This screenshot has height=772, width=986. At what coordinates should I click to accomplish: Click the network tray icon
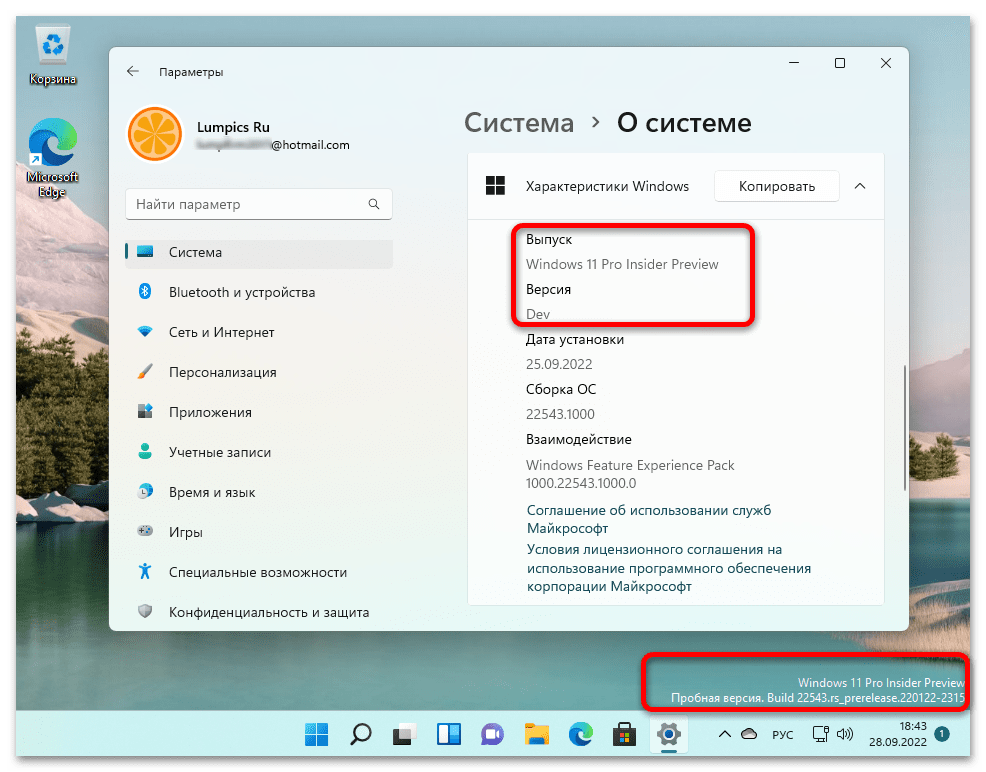[821, 734]
